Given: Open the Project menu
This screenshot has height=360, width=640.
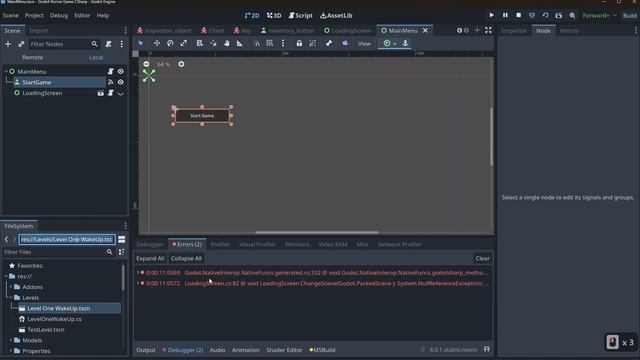Looking at the screenshot, I should (x=34, y=16).
